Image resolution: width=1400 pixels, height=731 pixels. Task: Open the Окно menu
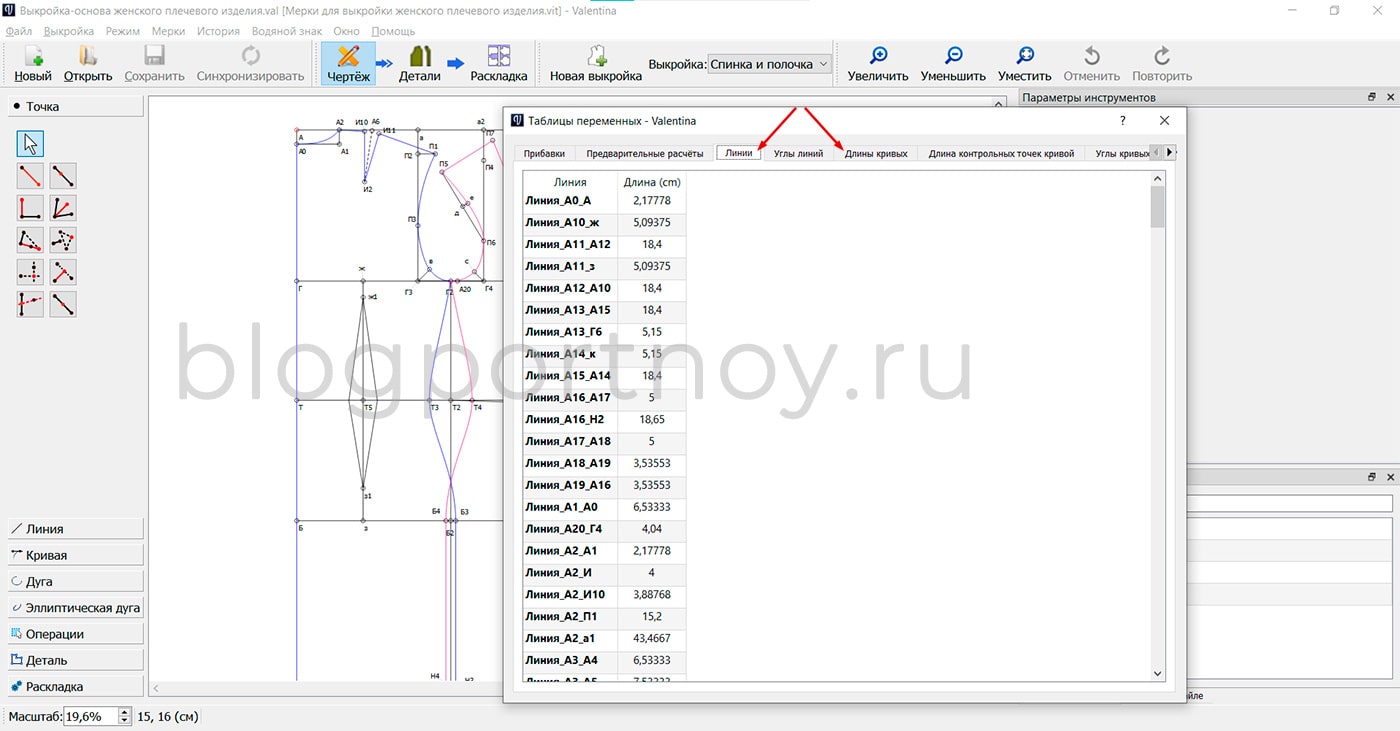(x=347, y=31)
